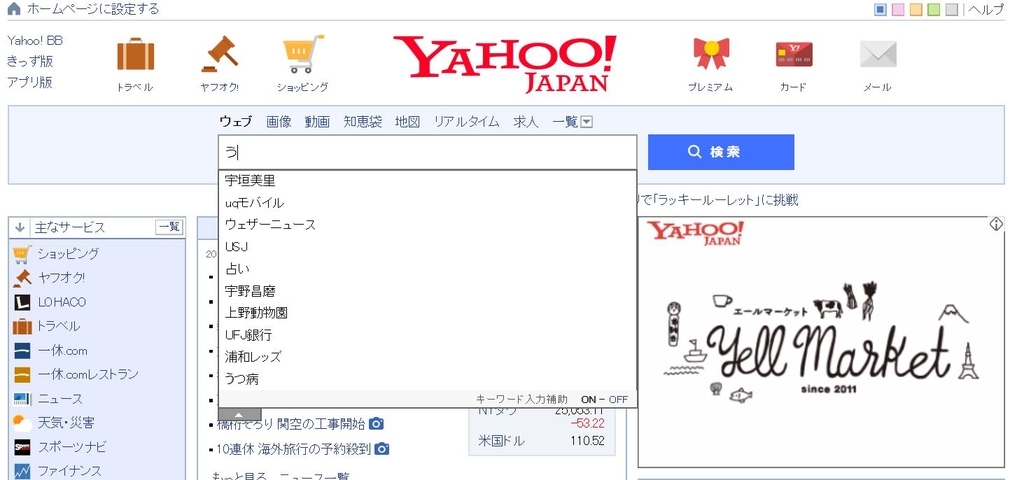1024x480 pixels.
Task: Choose suggestion uqモバイル
Action: click(427, 202)
